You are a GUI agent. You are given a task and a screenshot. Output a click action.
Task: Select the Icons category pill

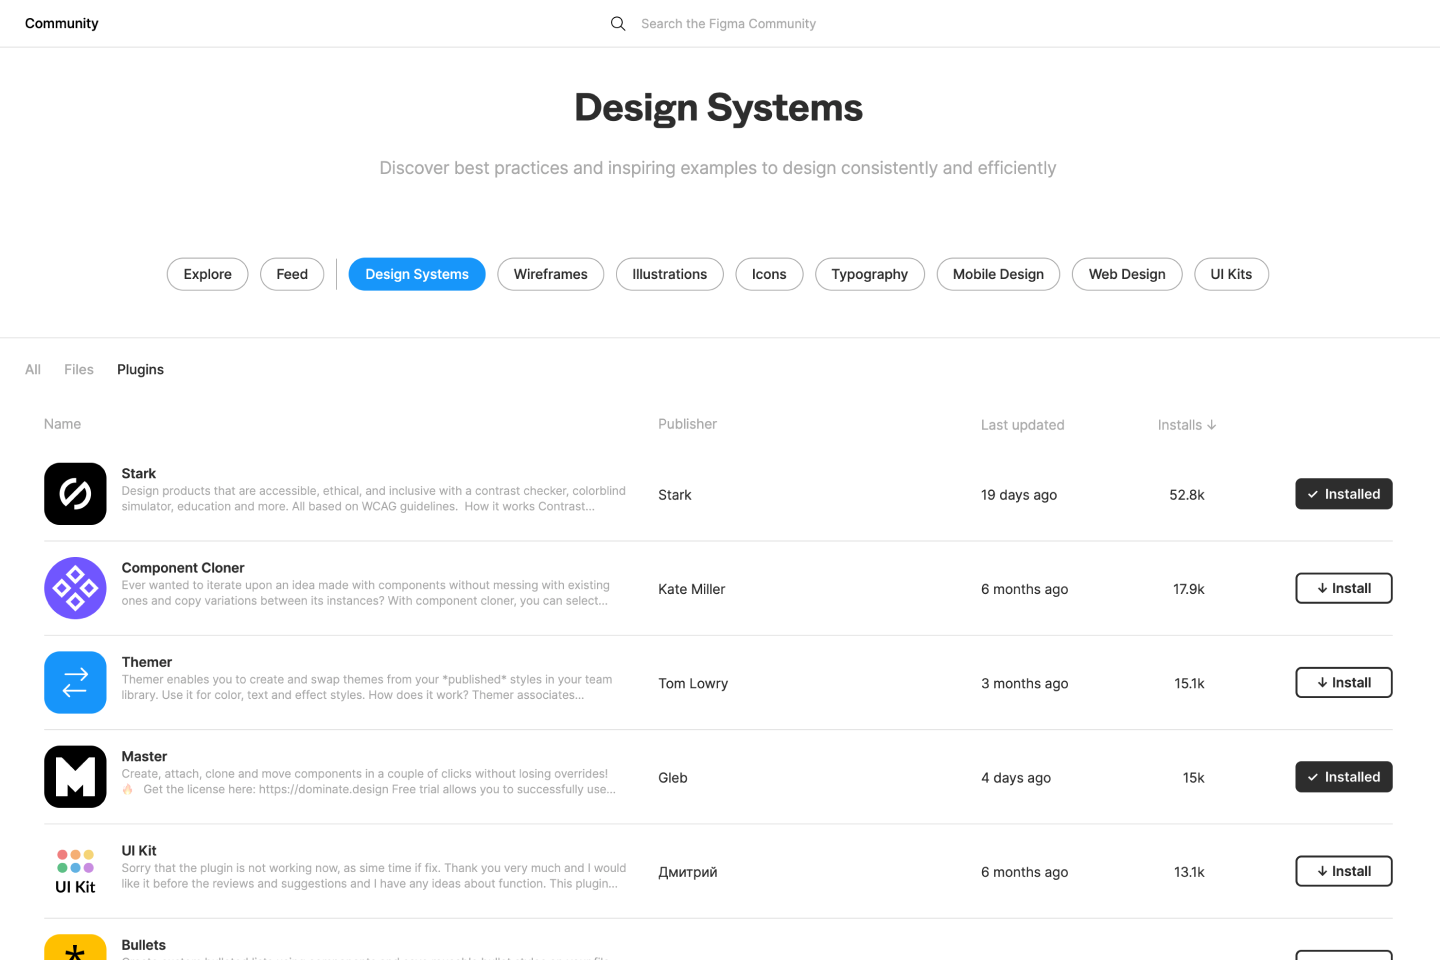(769, 274)
